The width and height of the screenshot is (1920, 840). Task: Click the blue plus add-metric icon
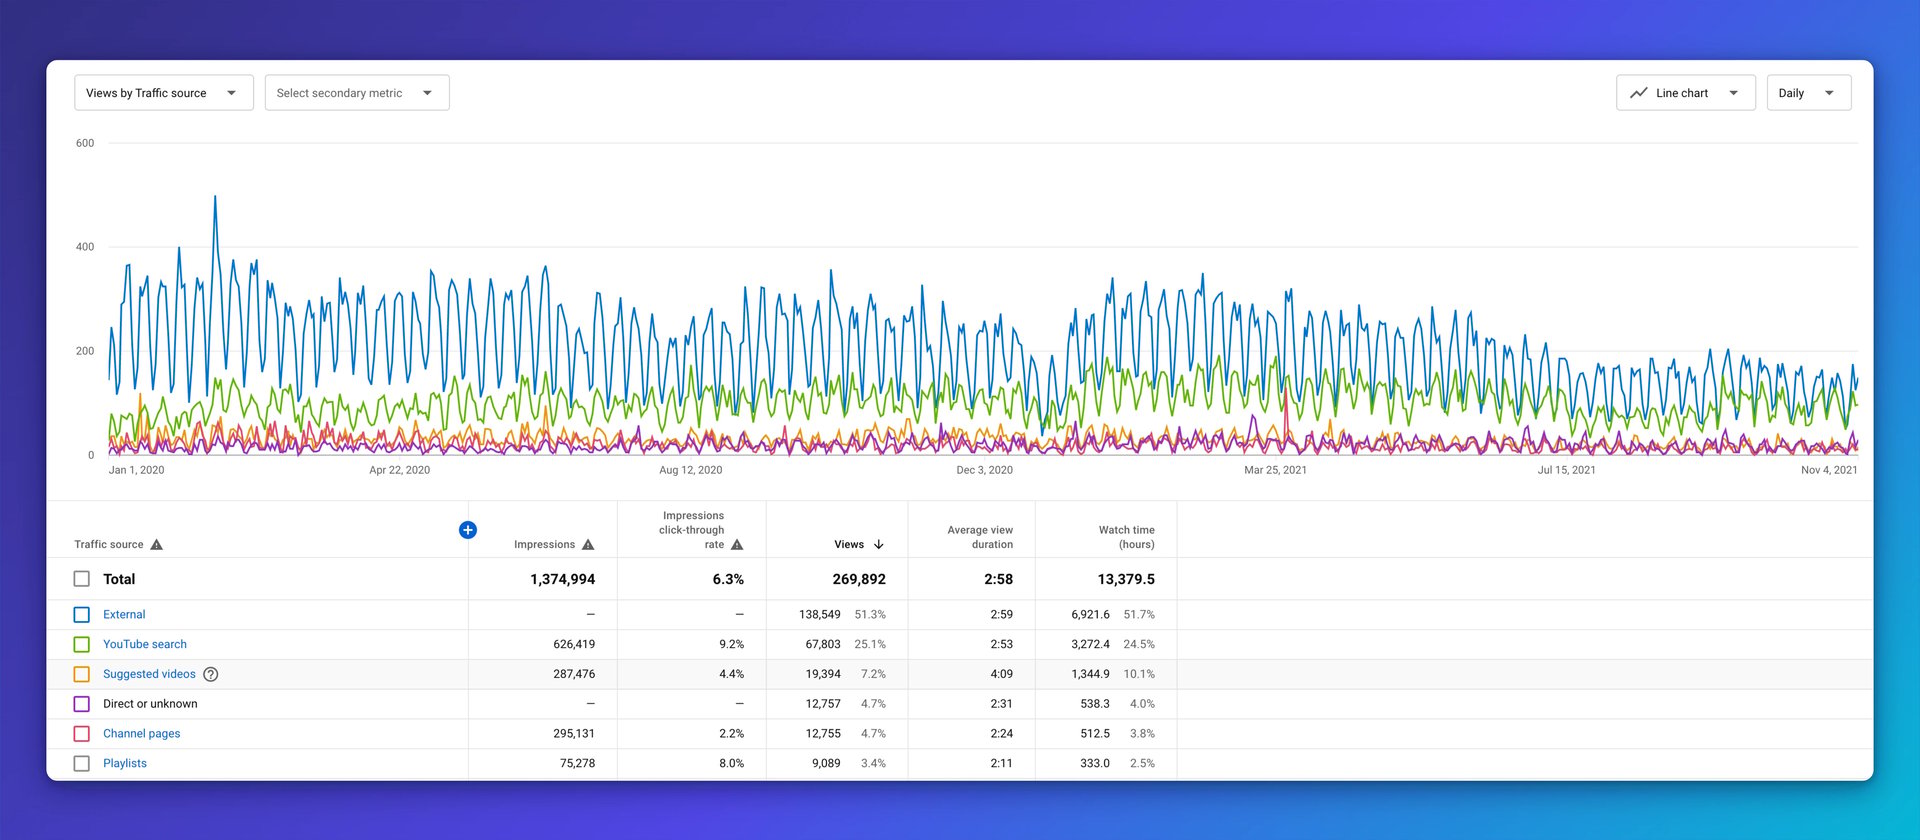467,530
